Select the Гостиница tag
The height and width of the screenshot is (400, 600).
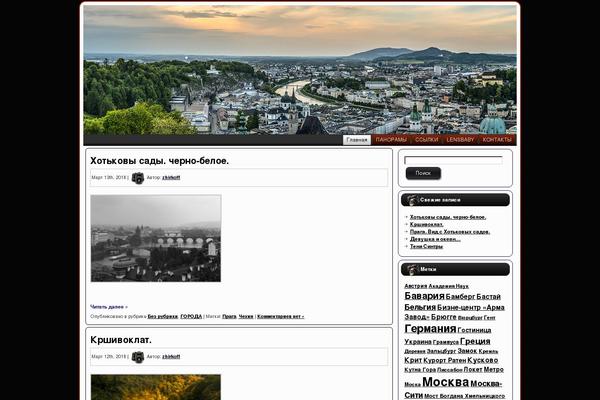[474, 330]
